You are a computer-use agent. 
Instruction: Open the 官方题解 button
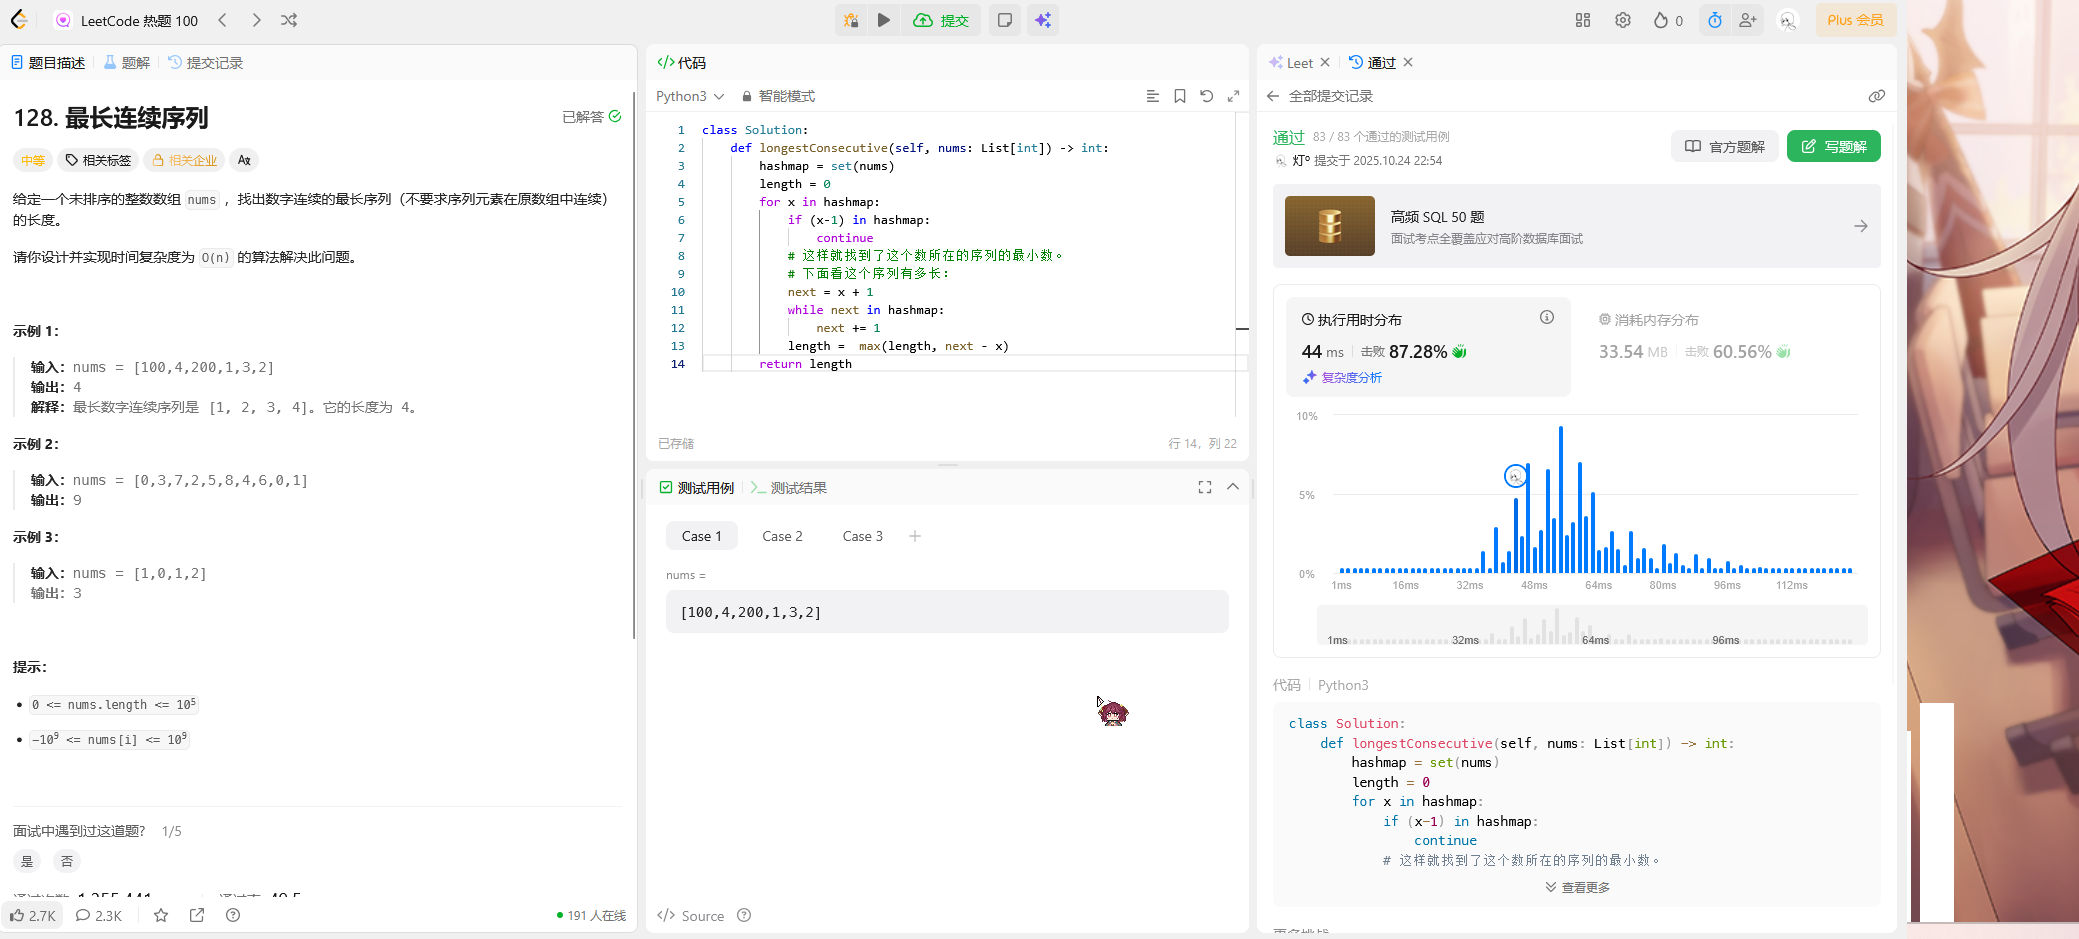pos(1725,146)
